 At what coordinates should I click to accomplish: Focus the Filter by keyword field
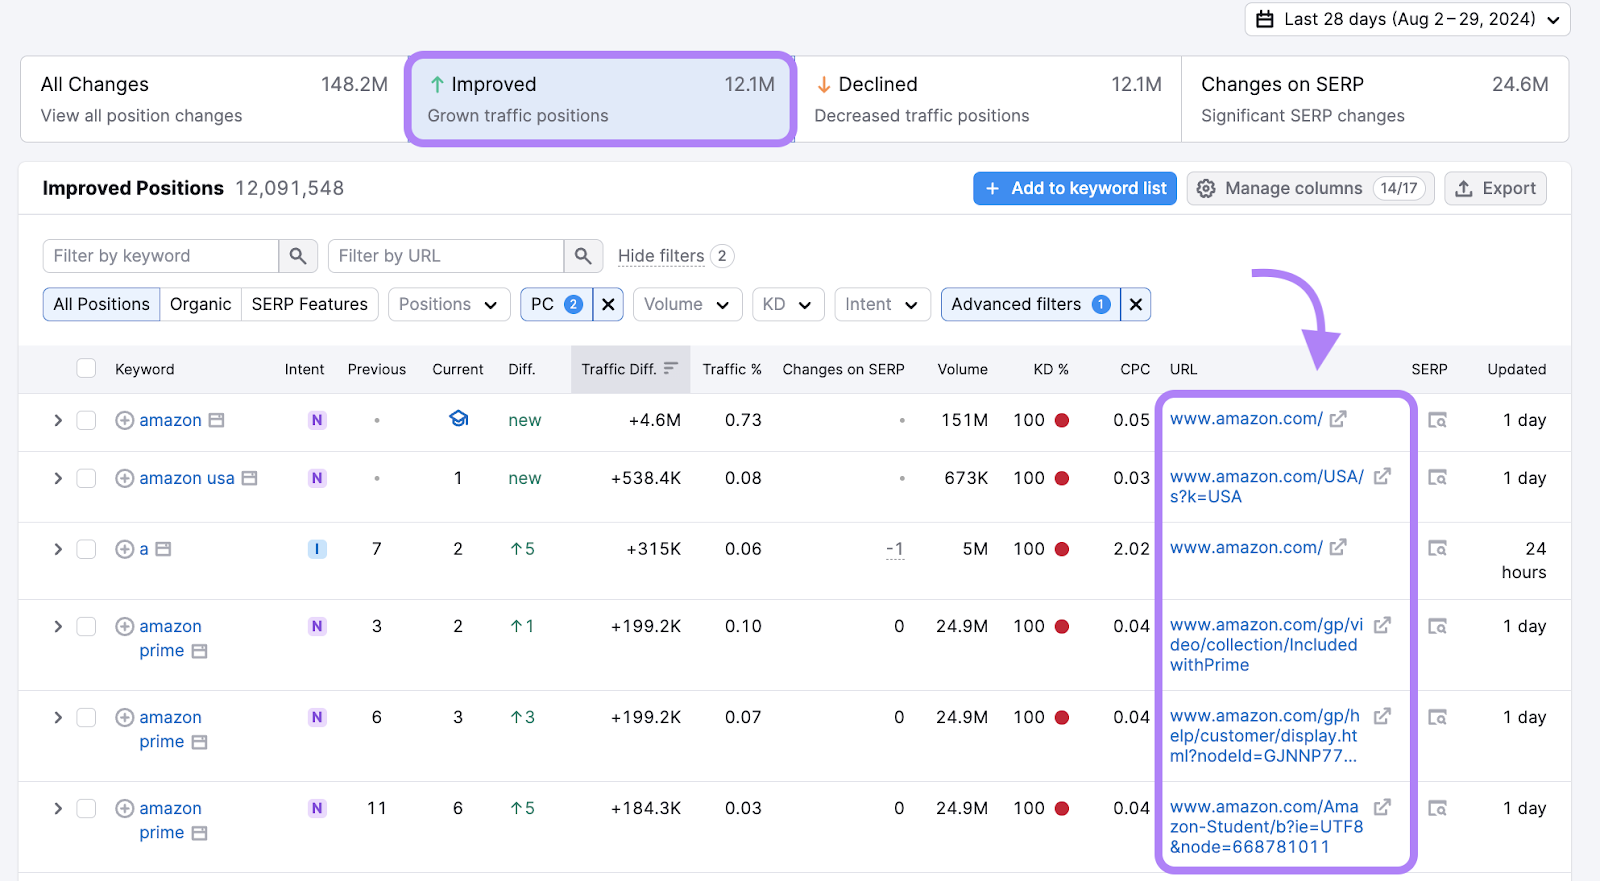[x=161, y=256]
